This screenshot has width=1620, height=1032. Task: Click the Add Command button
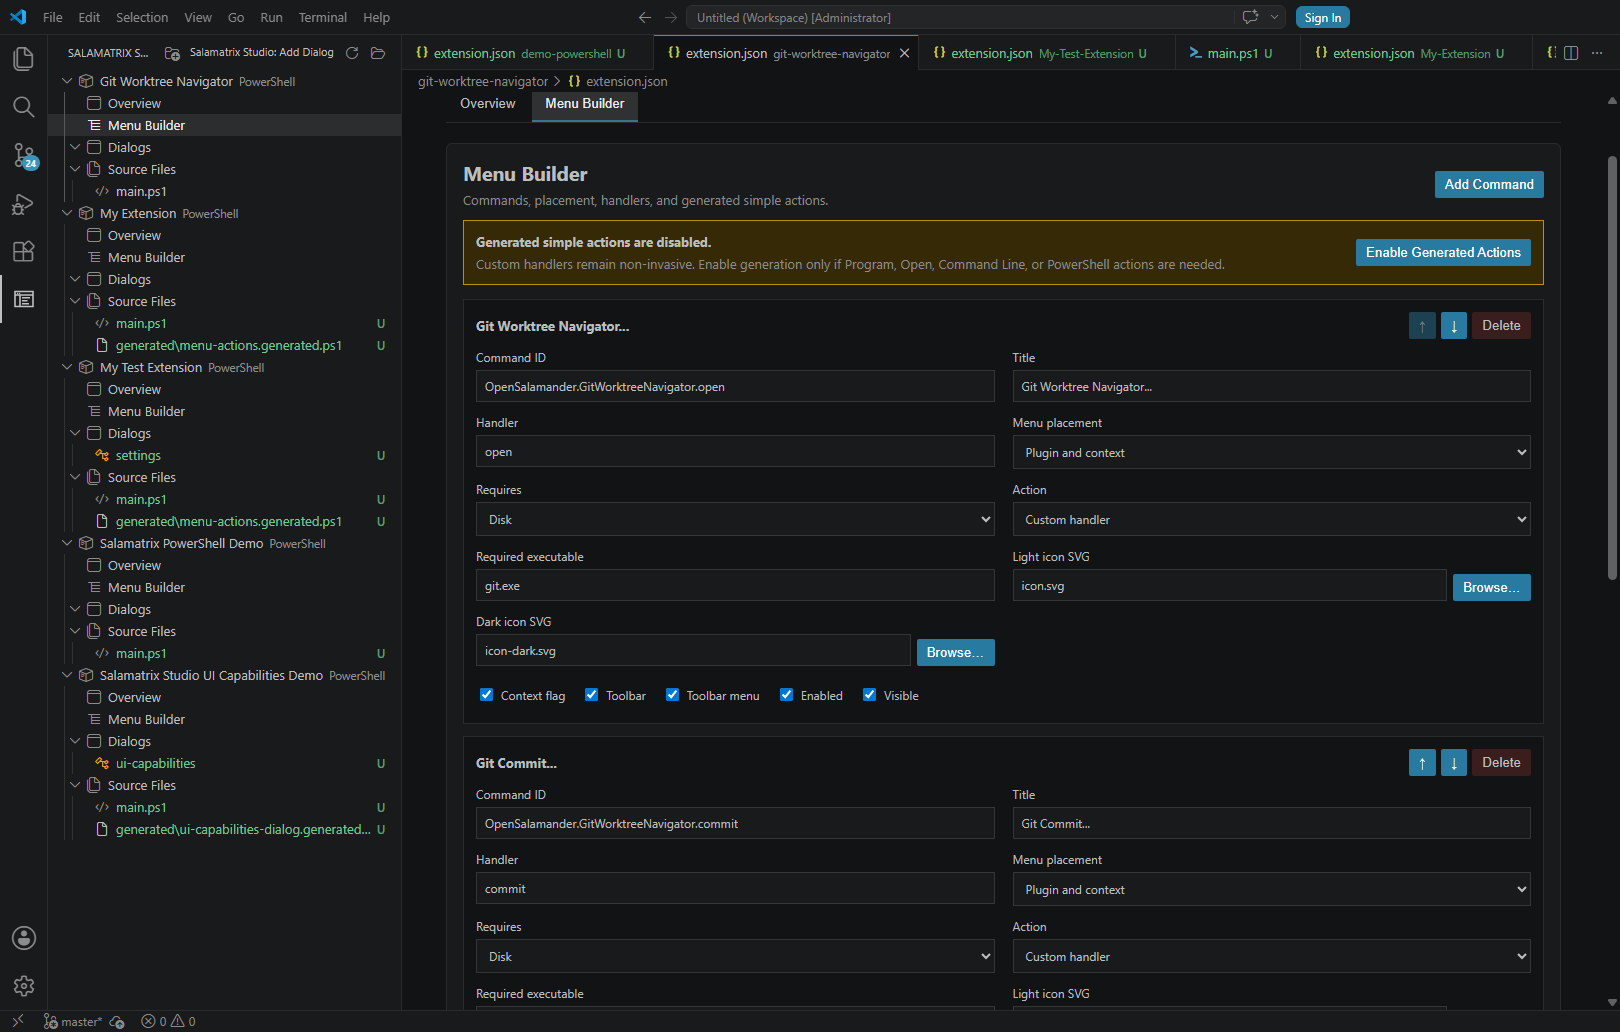[x=1489, y=184]
